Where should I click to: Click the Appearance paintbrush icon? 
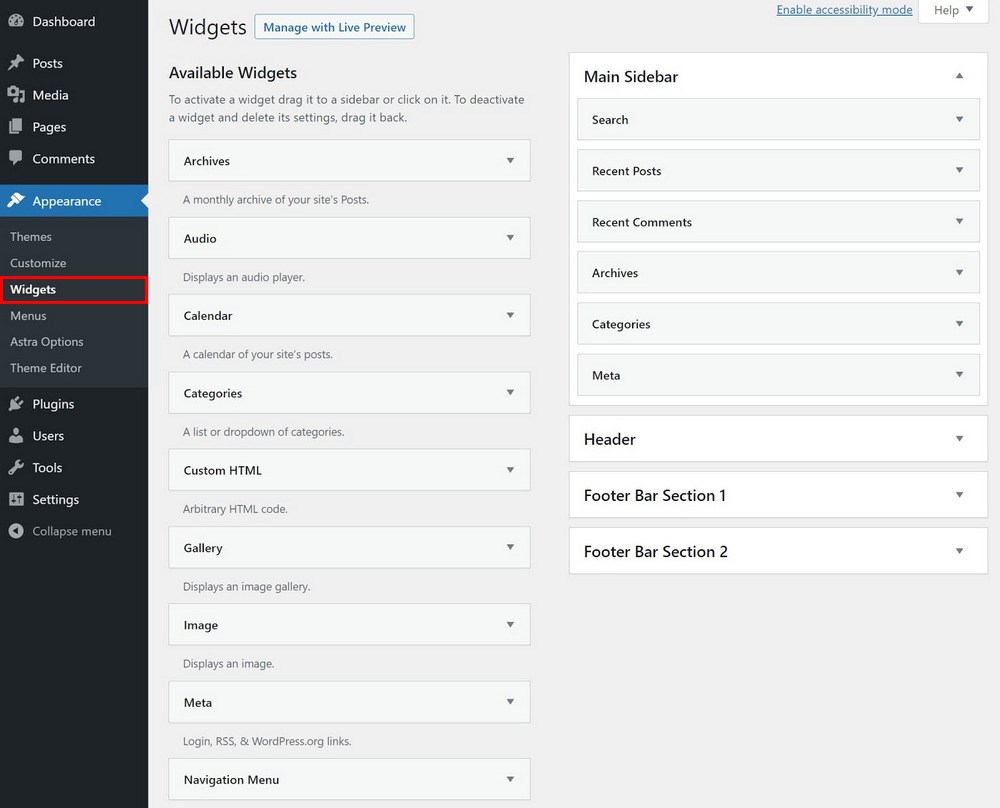point(16,200)
